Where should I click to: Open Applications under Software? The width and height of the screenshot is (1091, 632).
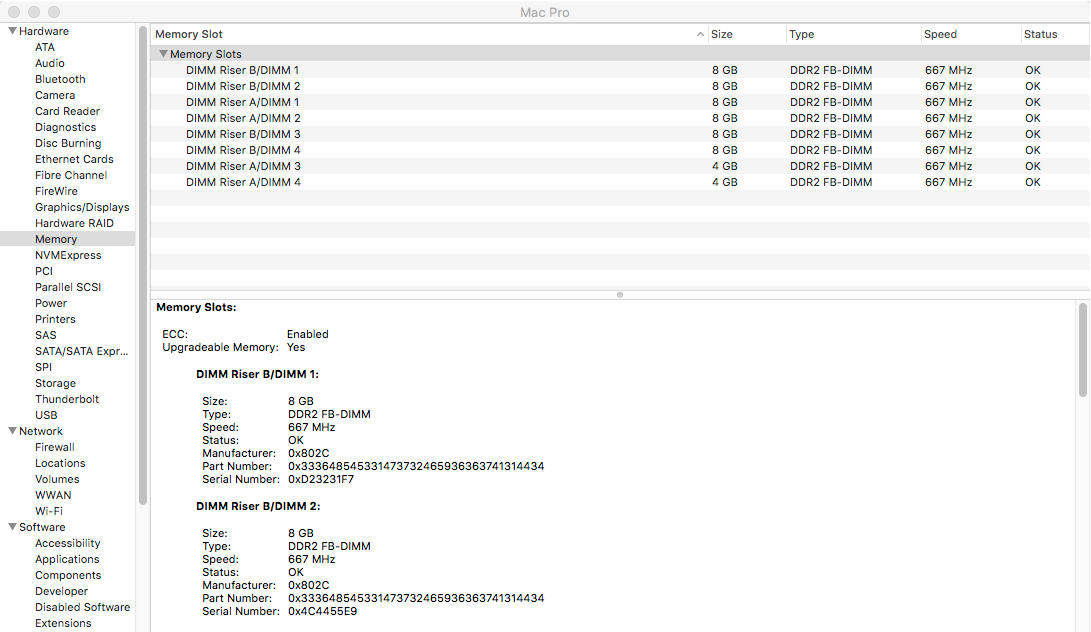point(67,559)
